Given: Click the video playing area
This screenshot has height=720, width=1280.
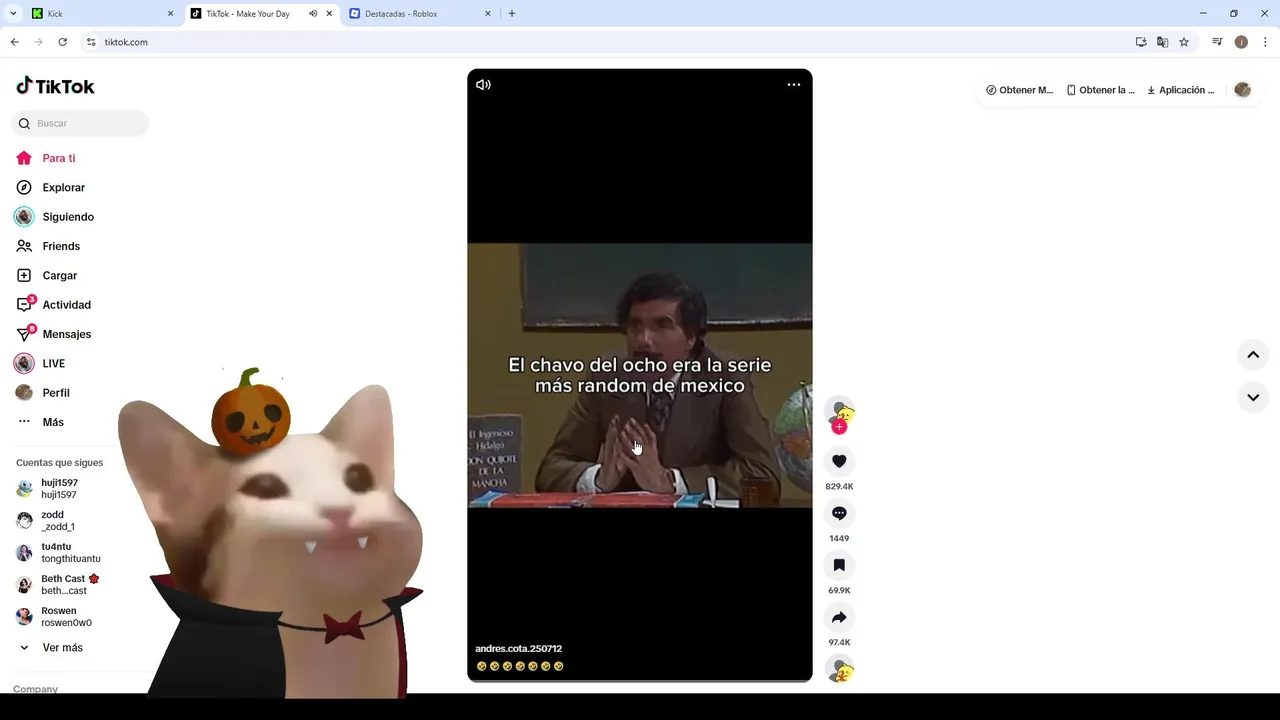Looking at the screenshot, I should [x=640, y=375].
